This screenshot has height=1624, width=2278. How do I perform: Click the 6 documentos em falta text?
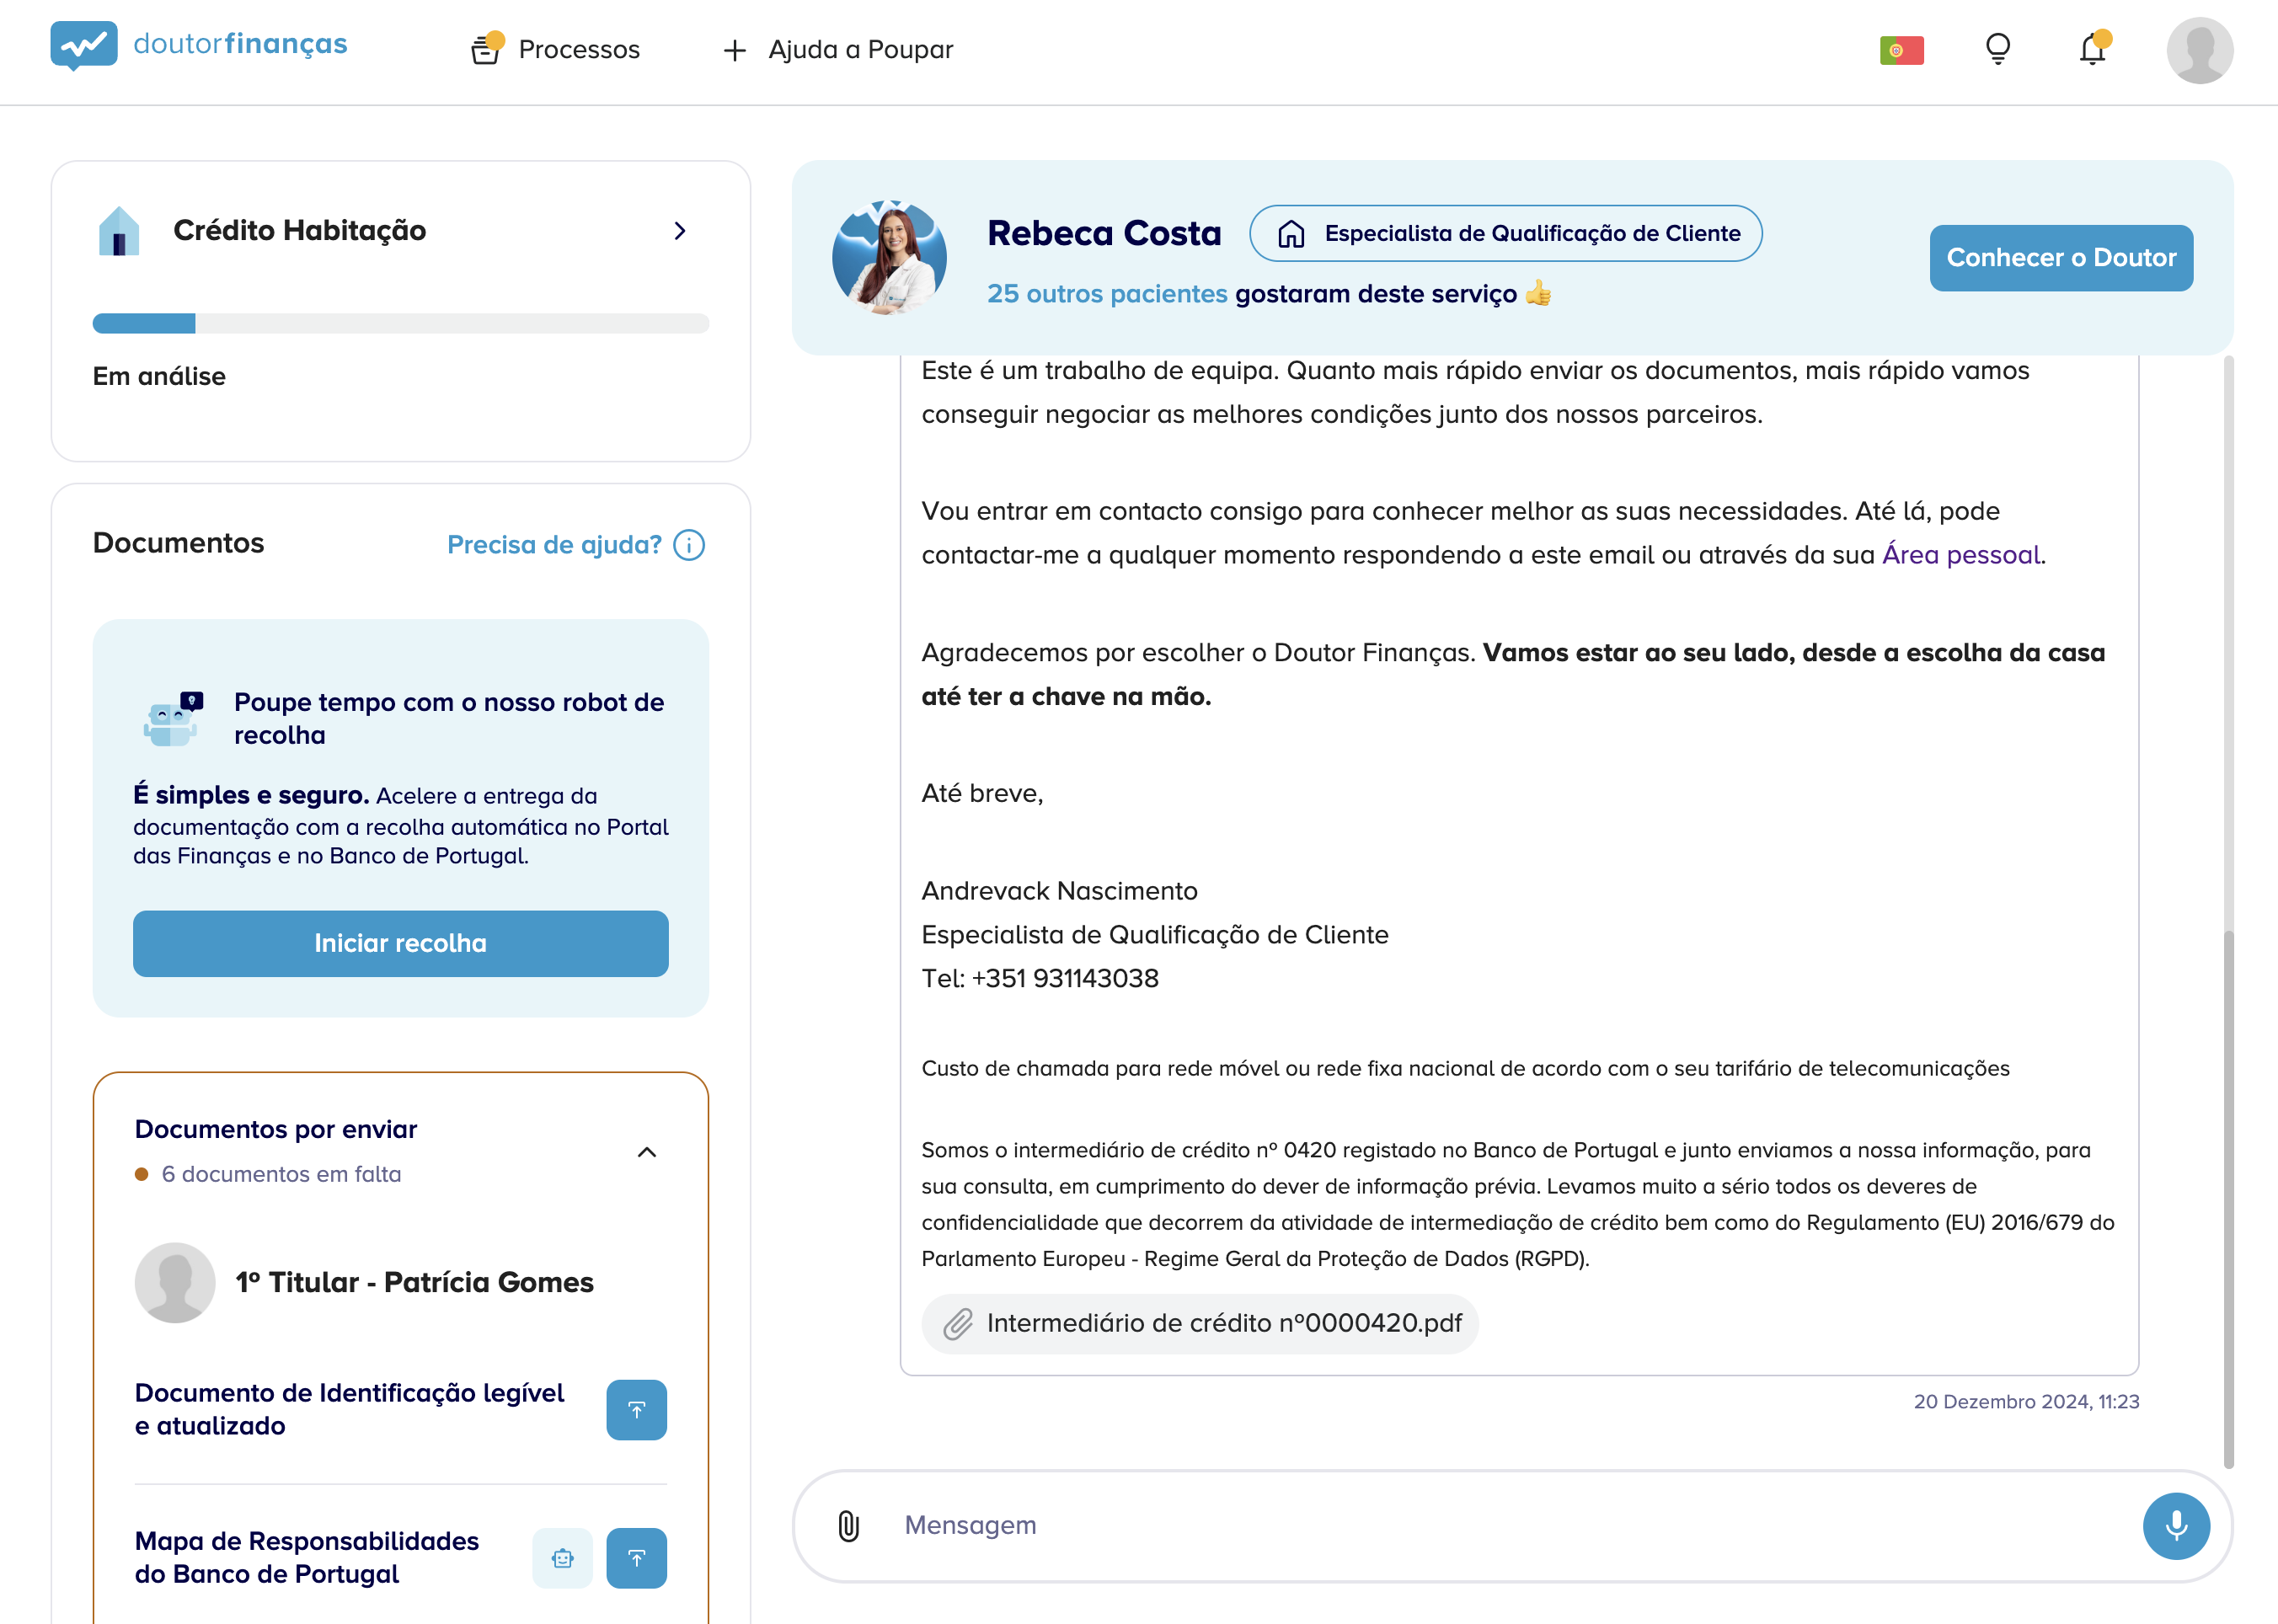(281, 1174)
